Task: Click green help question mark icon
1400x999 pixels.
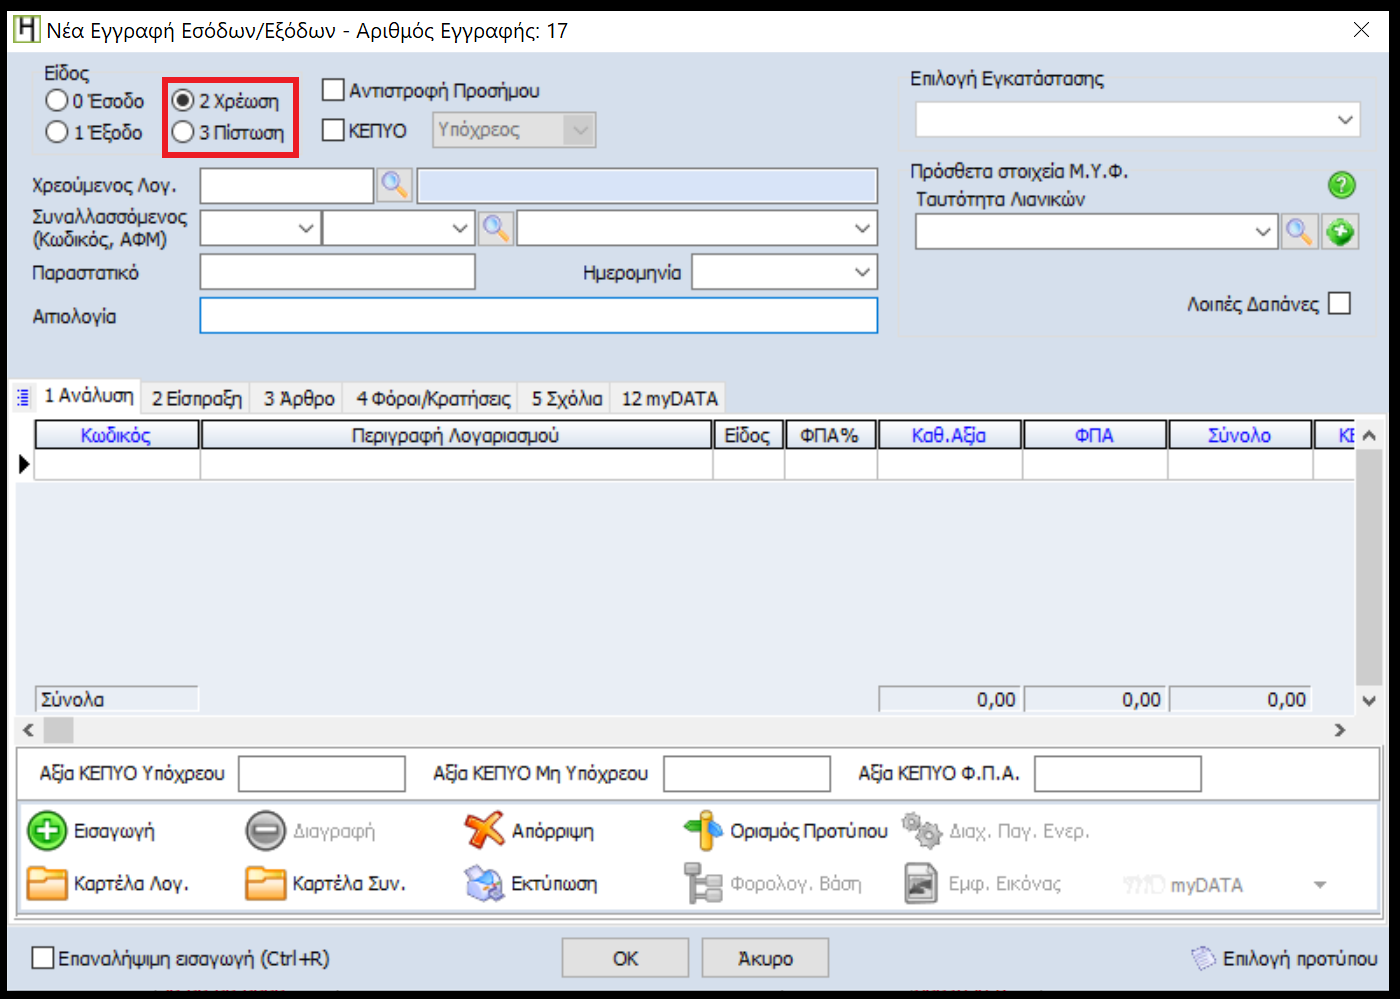Action: point(1341,185)
